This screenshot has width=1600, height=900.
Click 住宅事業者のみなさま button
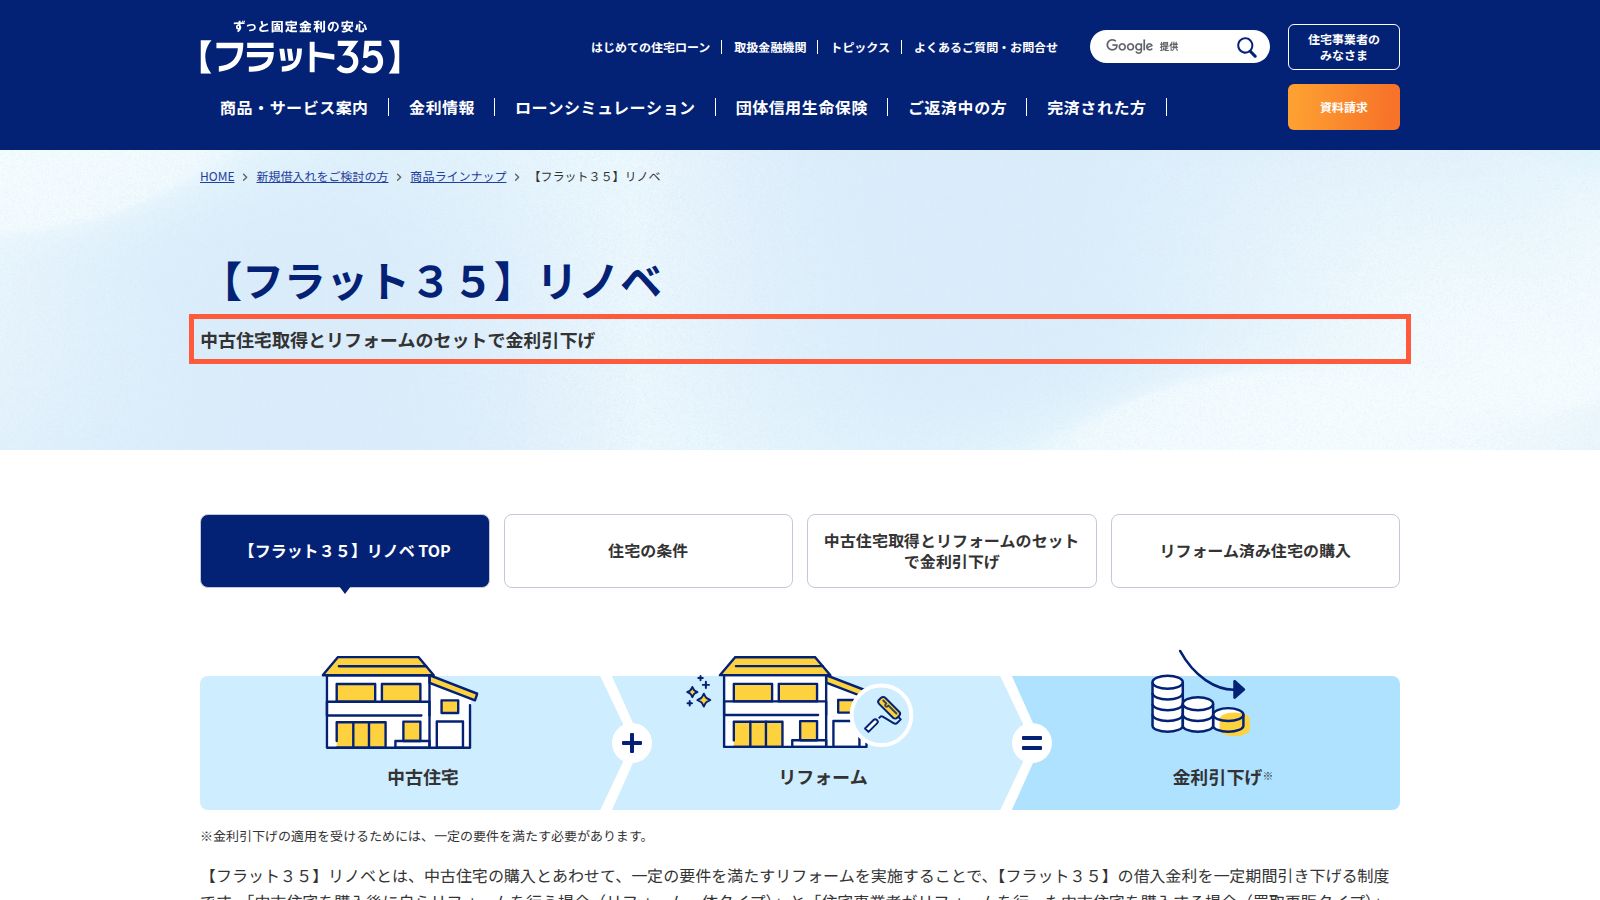point(1343,47)
